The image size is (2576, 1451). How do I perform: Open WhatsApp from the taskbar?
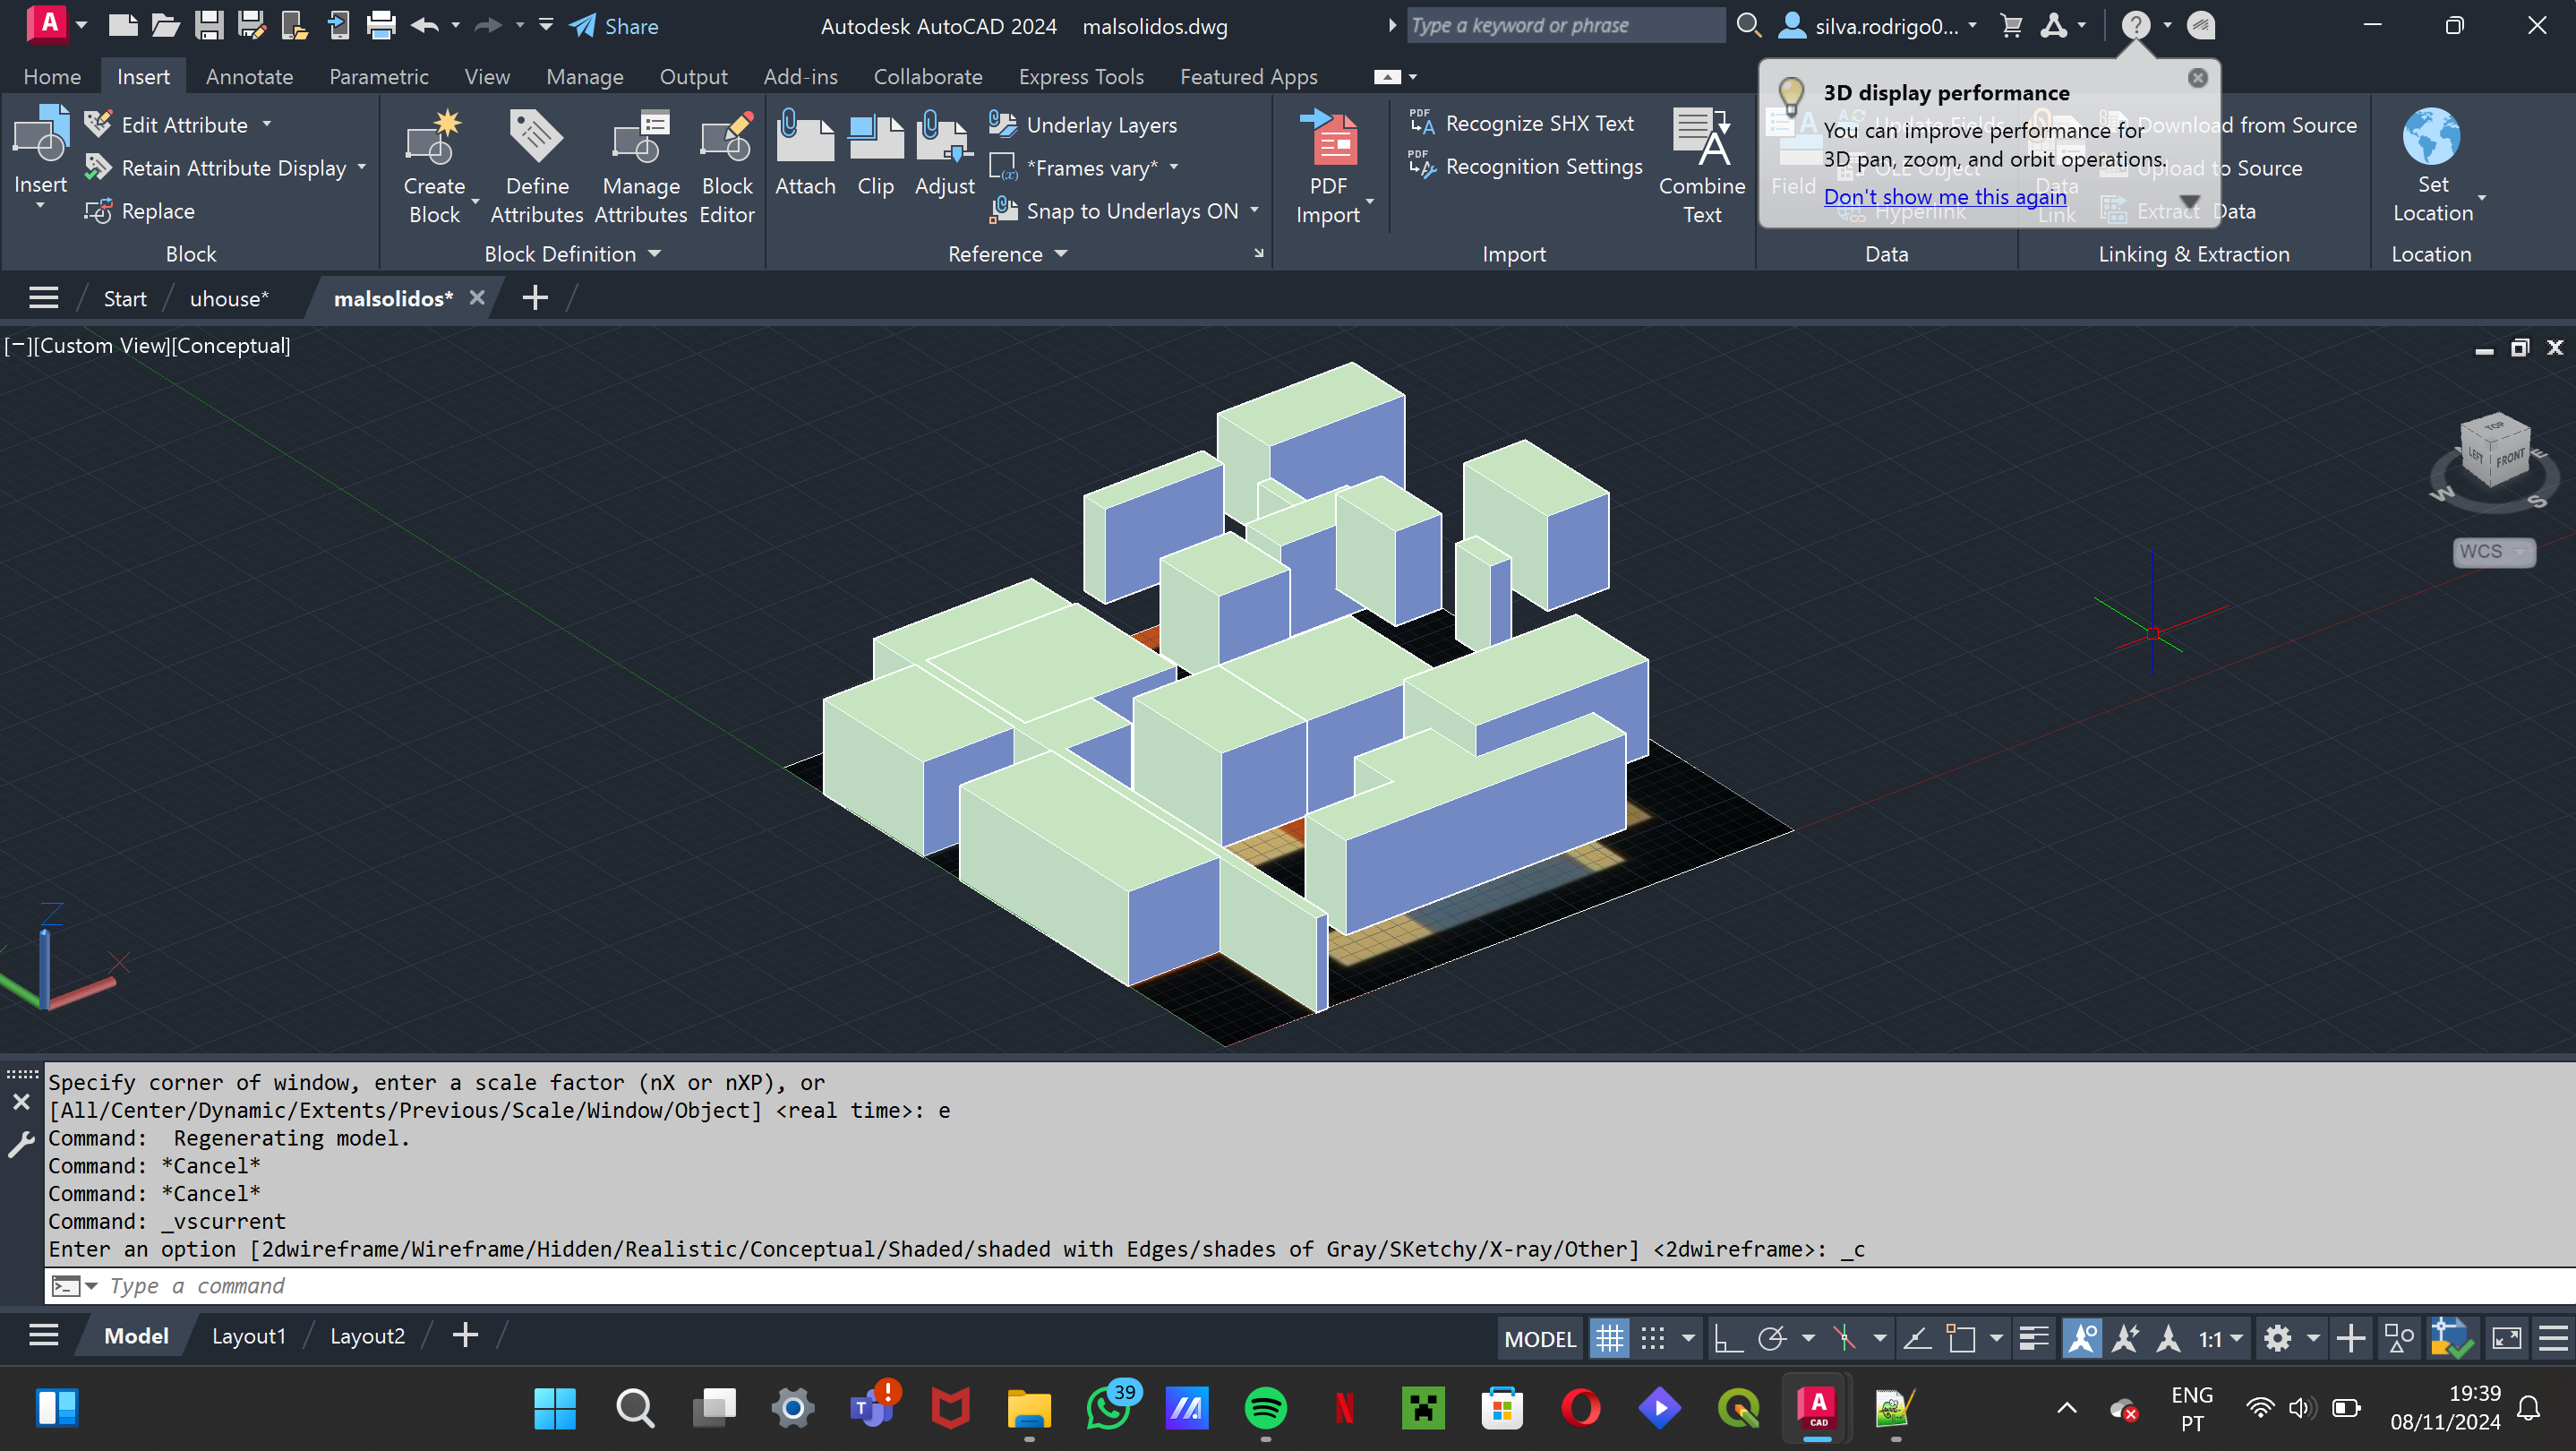click(x=1108, y=1409)
